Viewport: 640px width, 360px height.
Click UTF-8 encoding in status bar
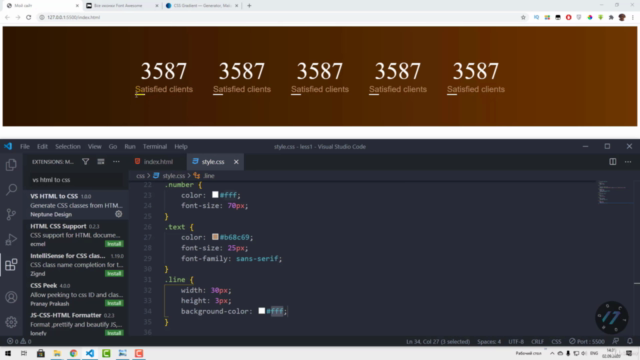click(516, 341)
